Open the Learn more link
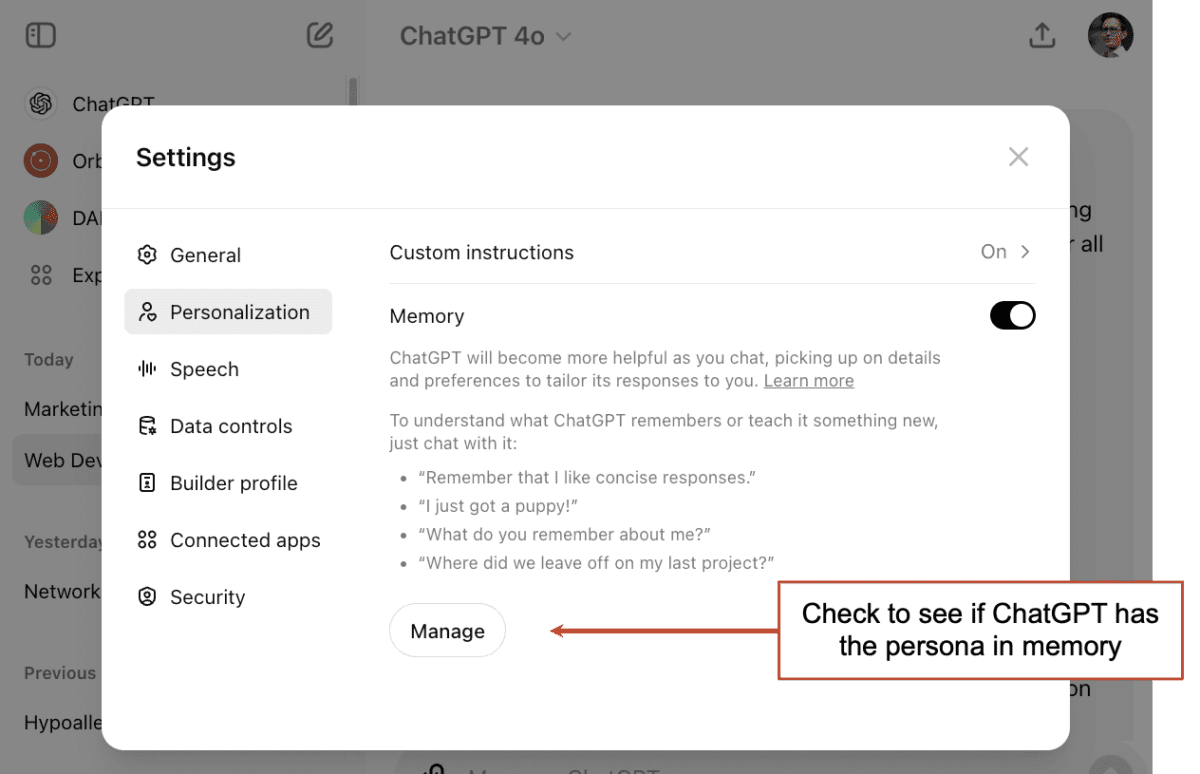 tap(808, 381)
